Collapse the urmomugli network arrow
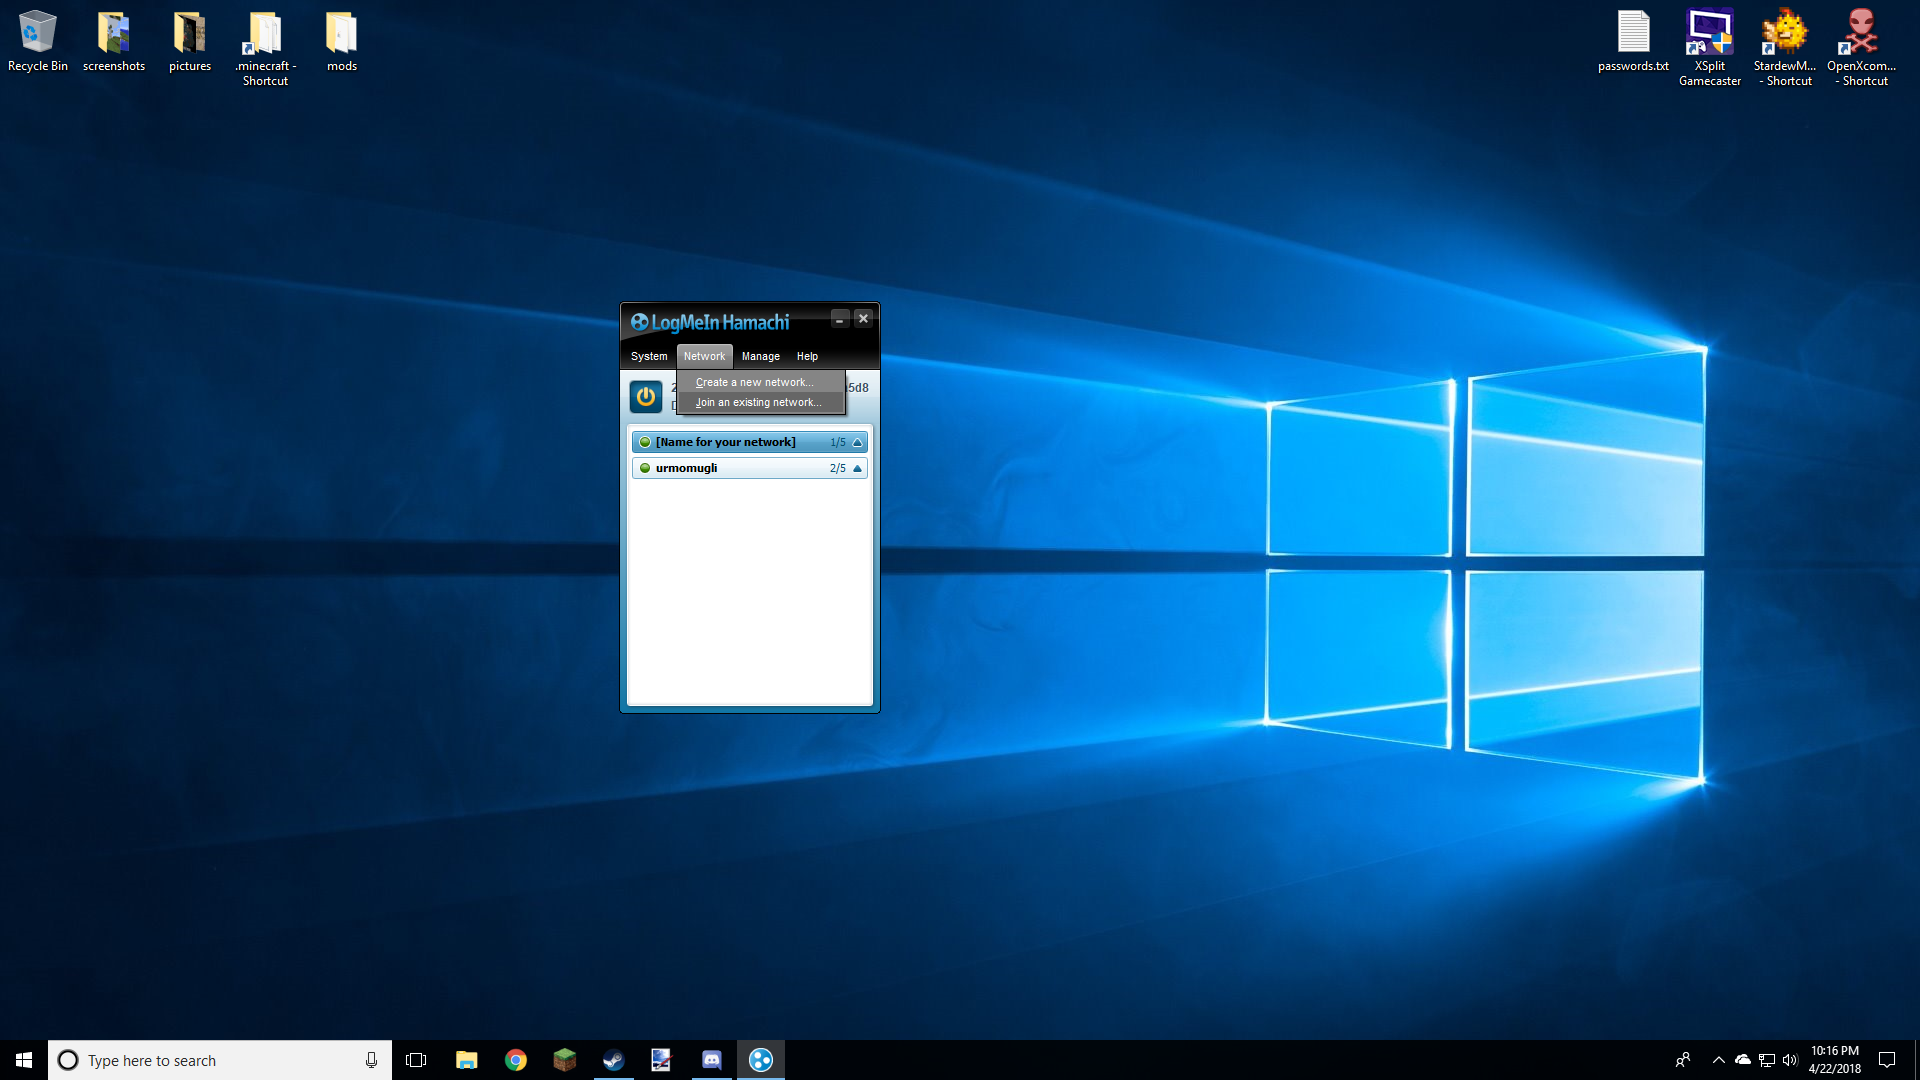The height and width of the screenshot is (1080, 1920). point(857,468)
